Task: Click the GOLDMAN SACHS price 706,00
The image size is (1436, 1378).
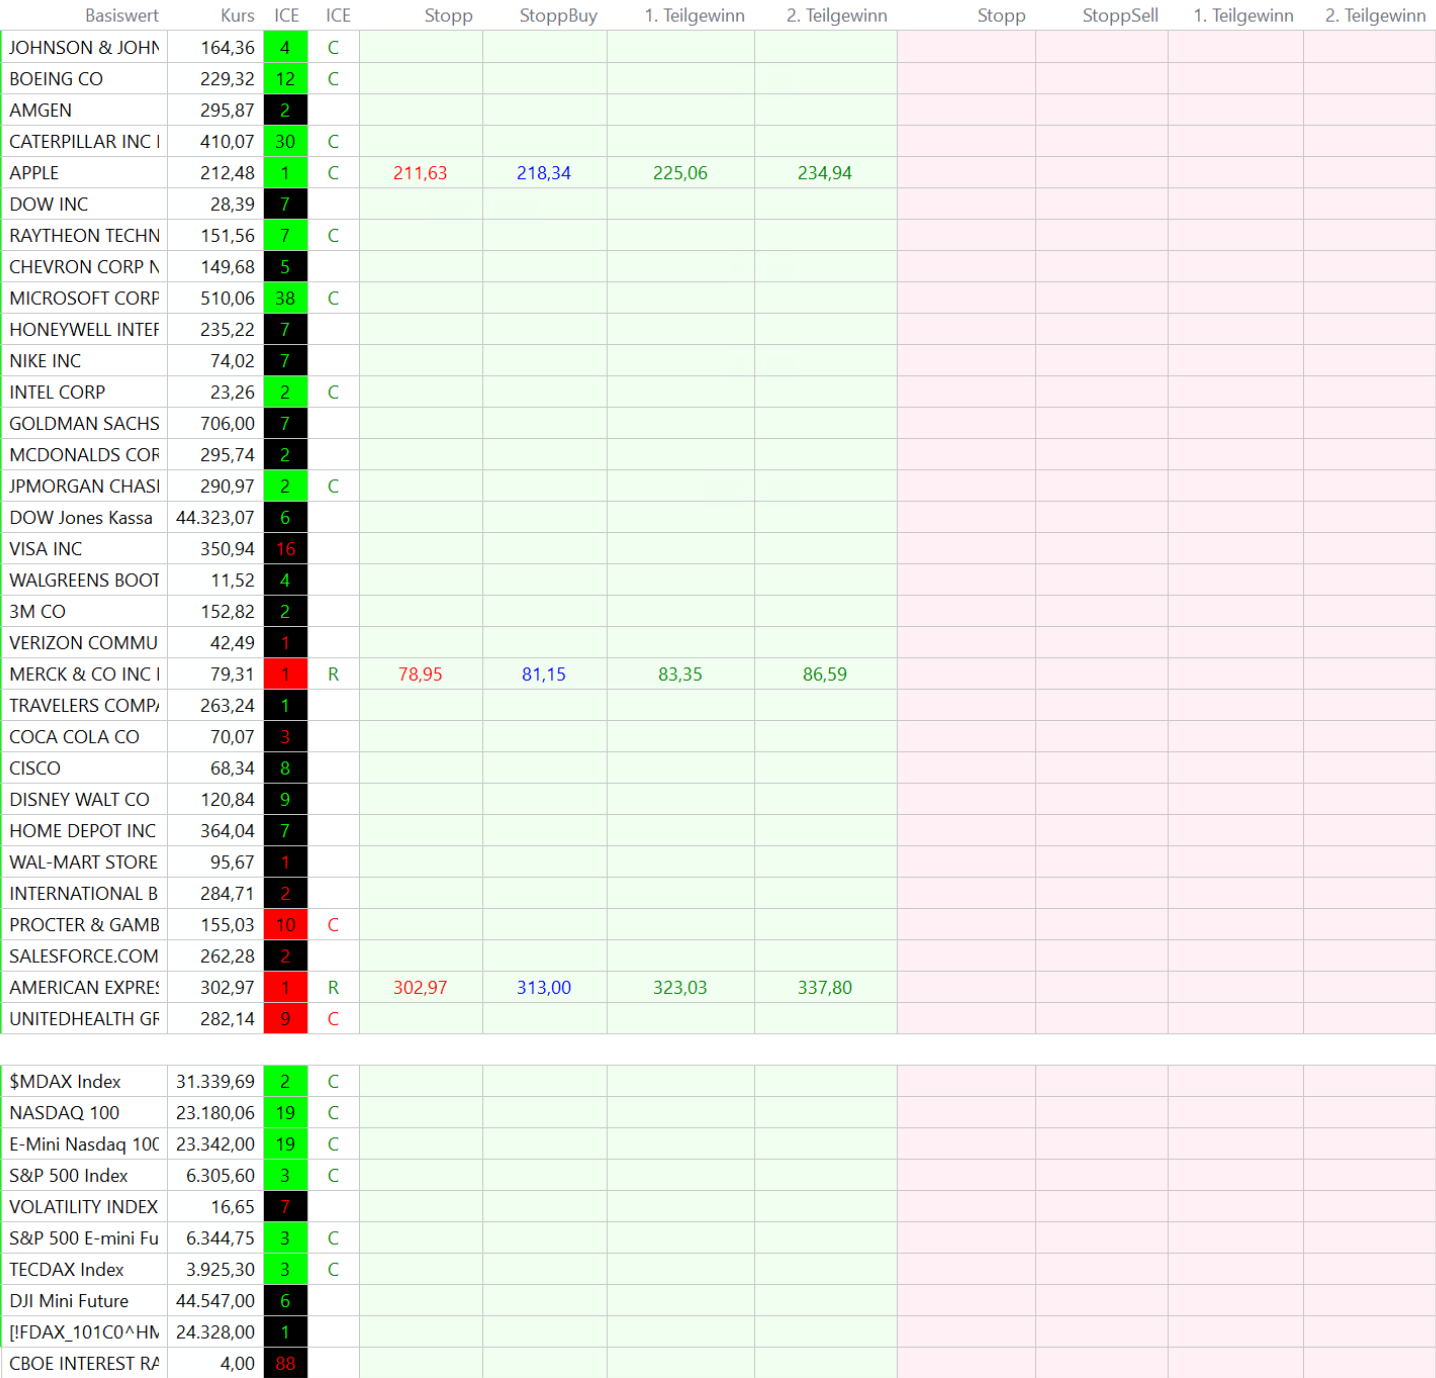Action: click(227, 424)
